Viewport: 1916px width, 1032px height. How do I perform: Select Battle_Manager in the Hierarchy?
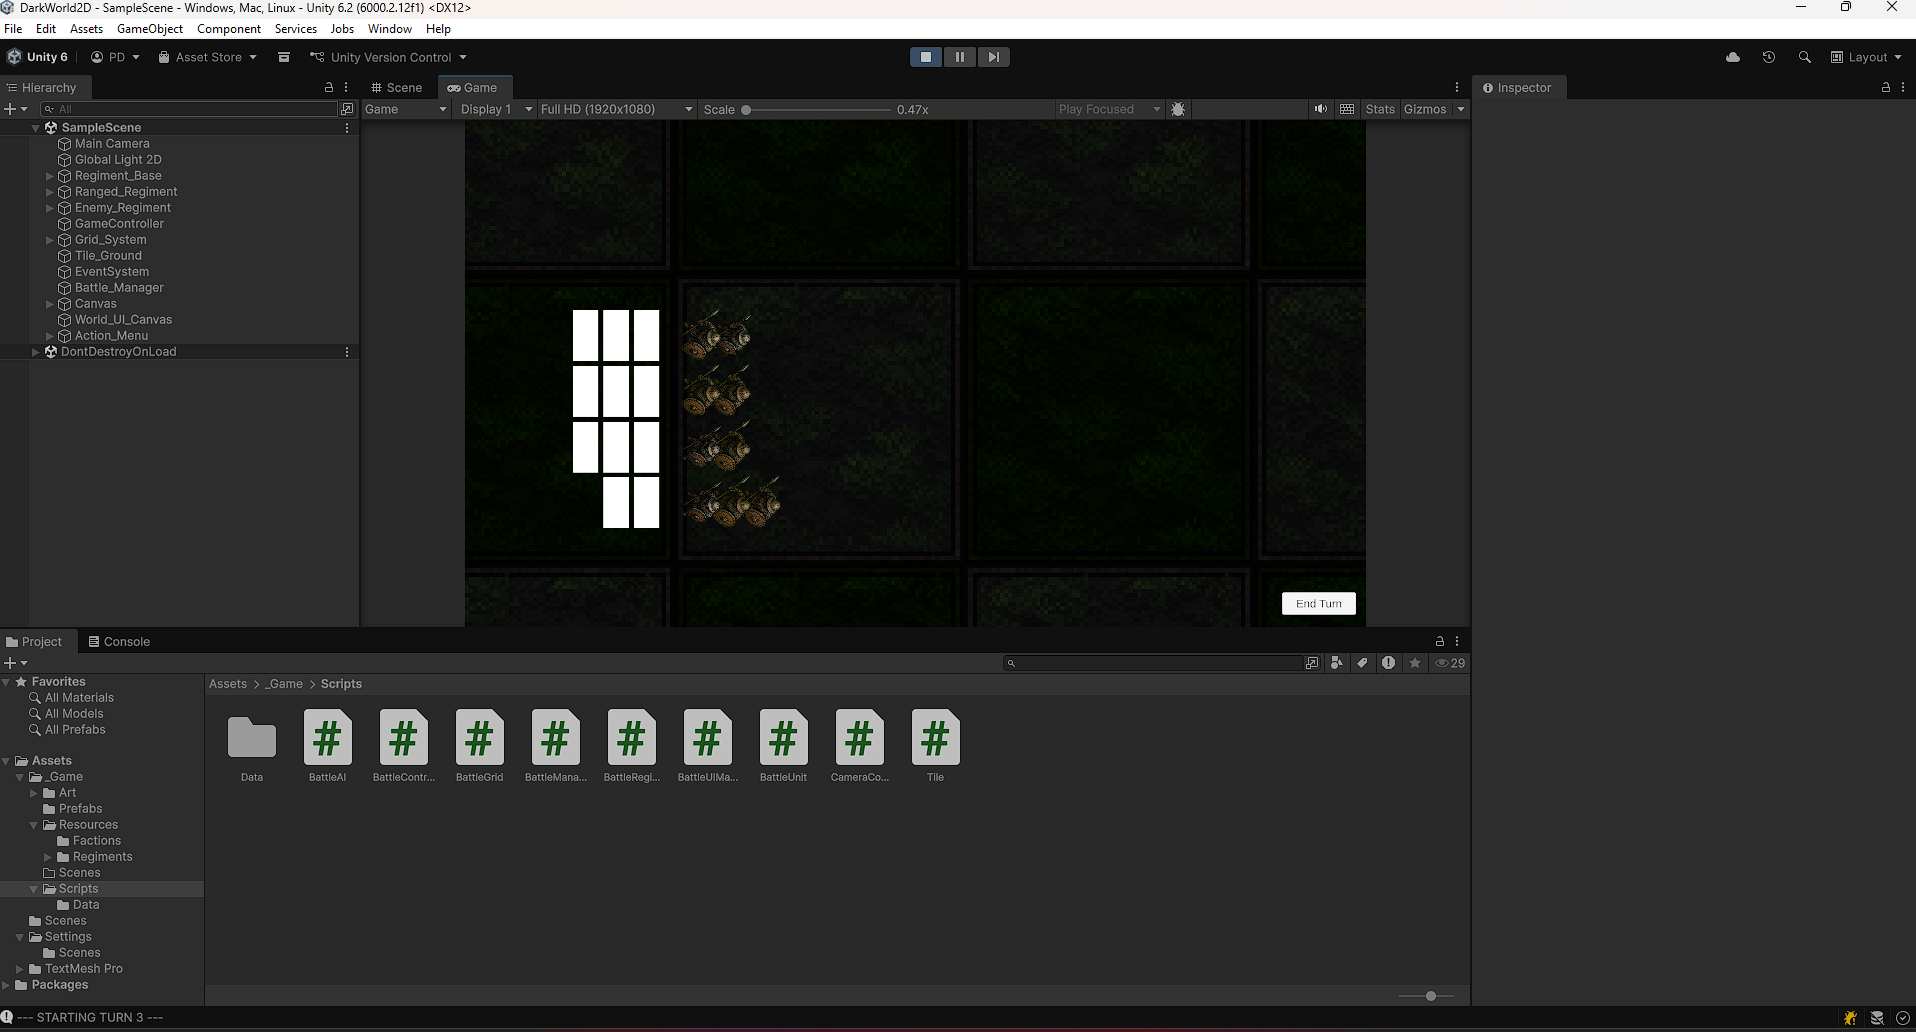(119, 288)
